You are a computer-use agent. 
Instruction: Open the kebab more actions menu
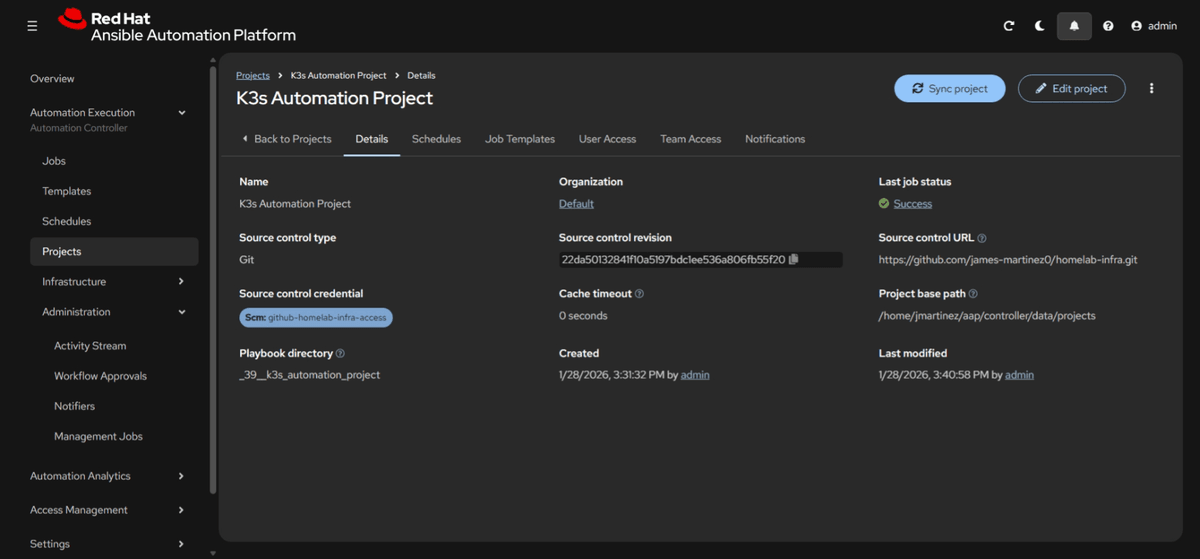click(1151, 88)
